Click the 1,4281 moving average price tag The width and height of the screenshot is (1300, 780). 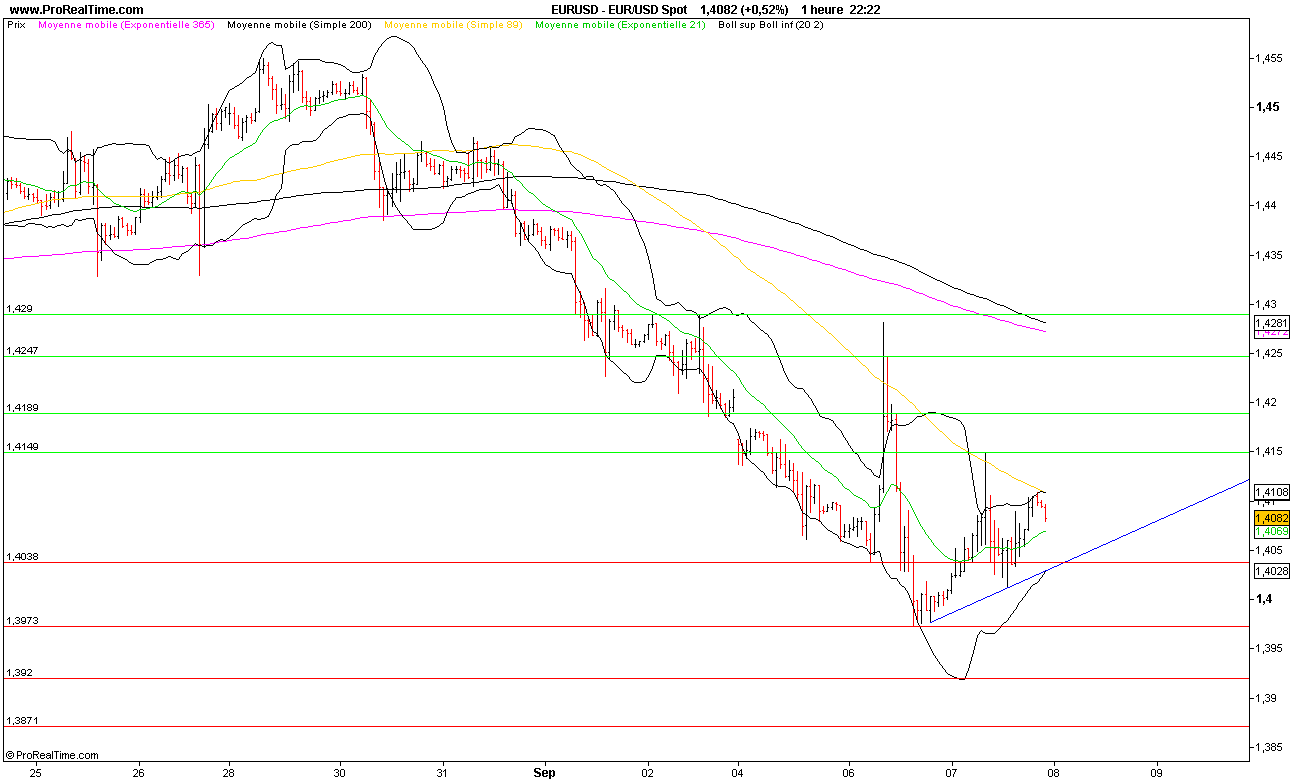tap(1271, 323)
